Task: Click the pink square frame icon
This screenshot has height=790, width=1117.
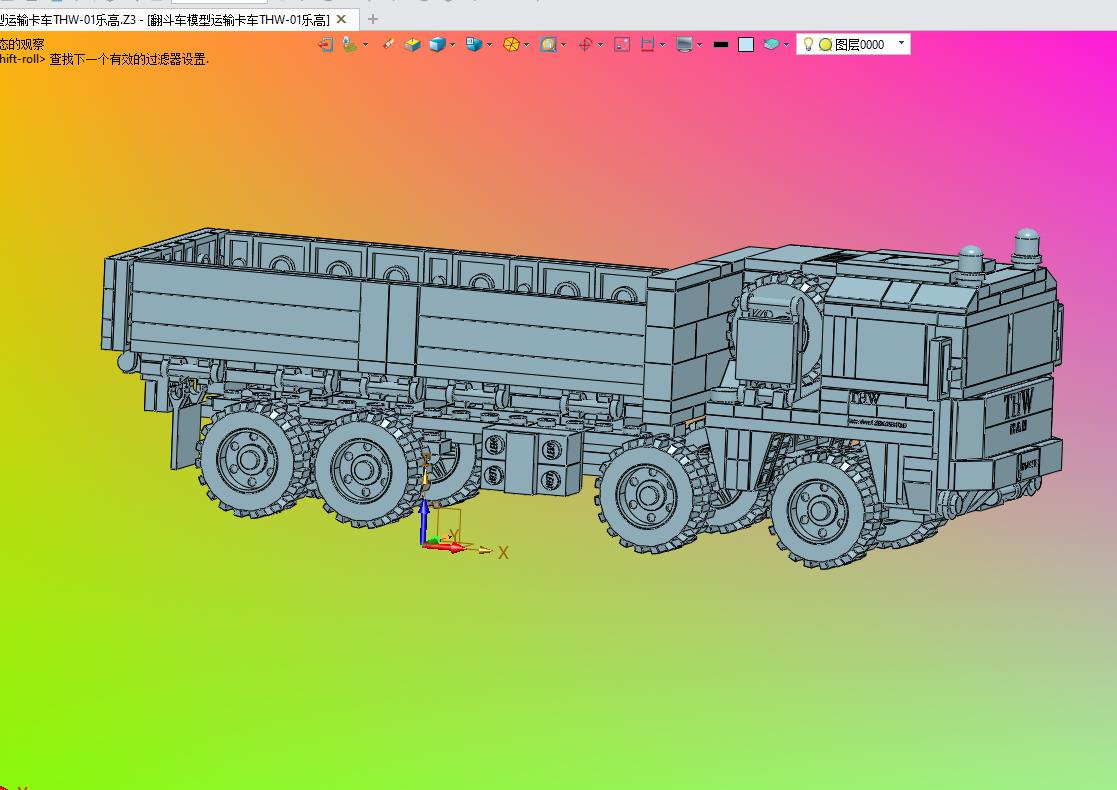Action: 622,45
